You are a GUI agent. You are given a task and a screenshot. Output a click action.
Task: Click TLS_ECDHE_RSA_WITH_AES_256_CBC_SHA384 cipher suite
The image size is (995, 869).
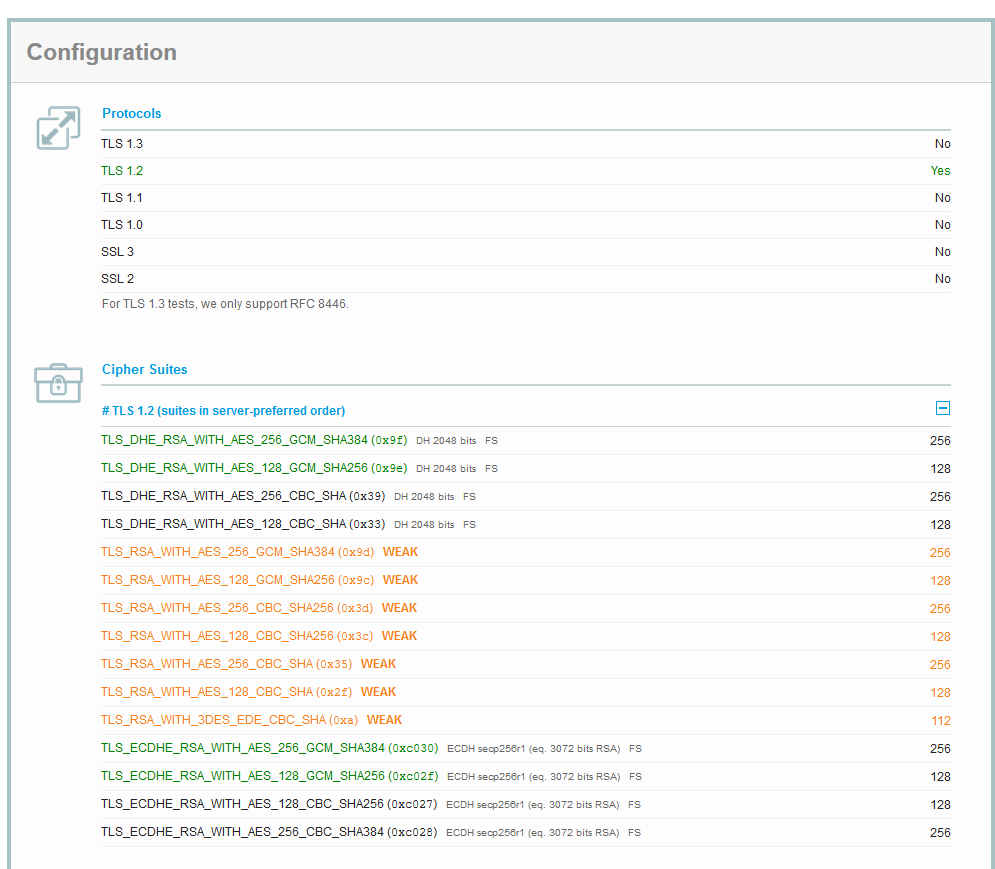coord(243,832)
